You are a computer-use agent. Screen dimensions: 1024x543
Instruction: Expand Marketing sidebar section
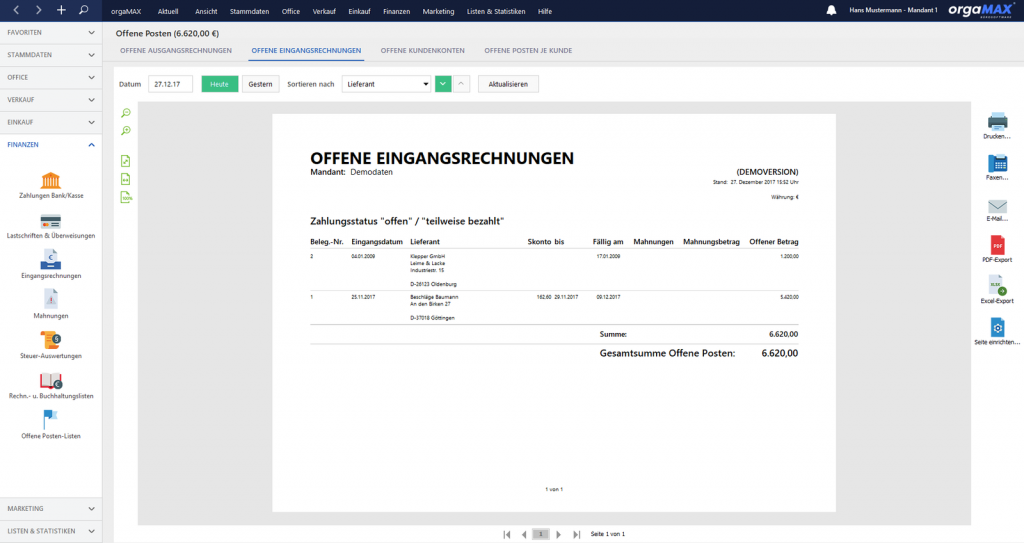[51, 508]
